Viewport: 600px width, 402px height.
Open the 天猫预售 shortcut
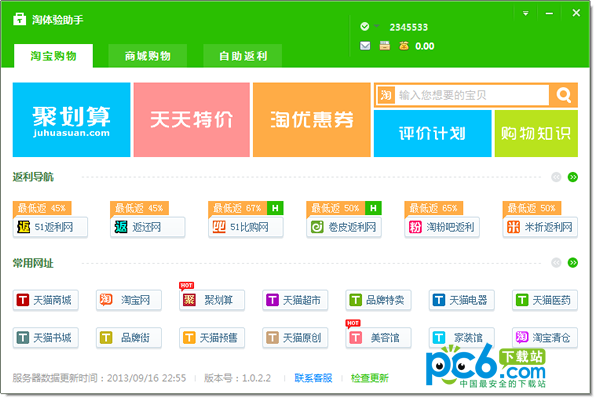(212, 338)
